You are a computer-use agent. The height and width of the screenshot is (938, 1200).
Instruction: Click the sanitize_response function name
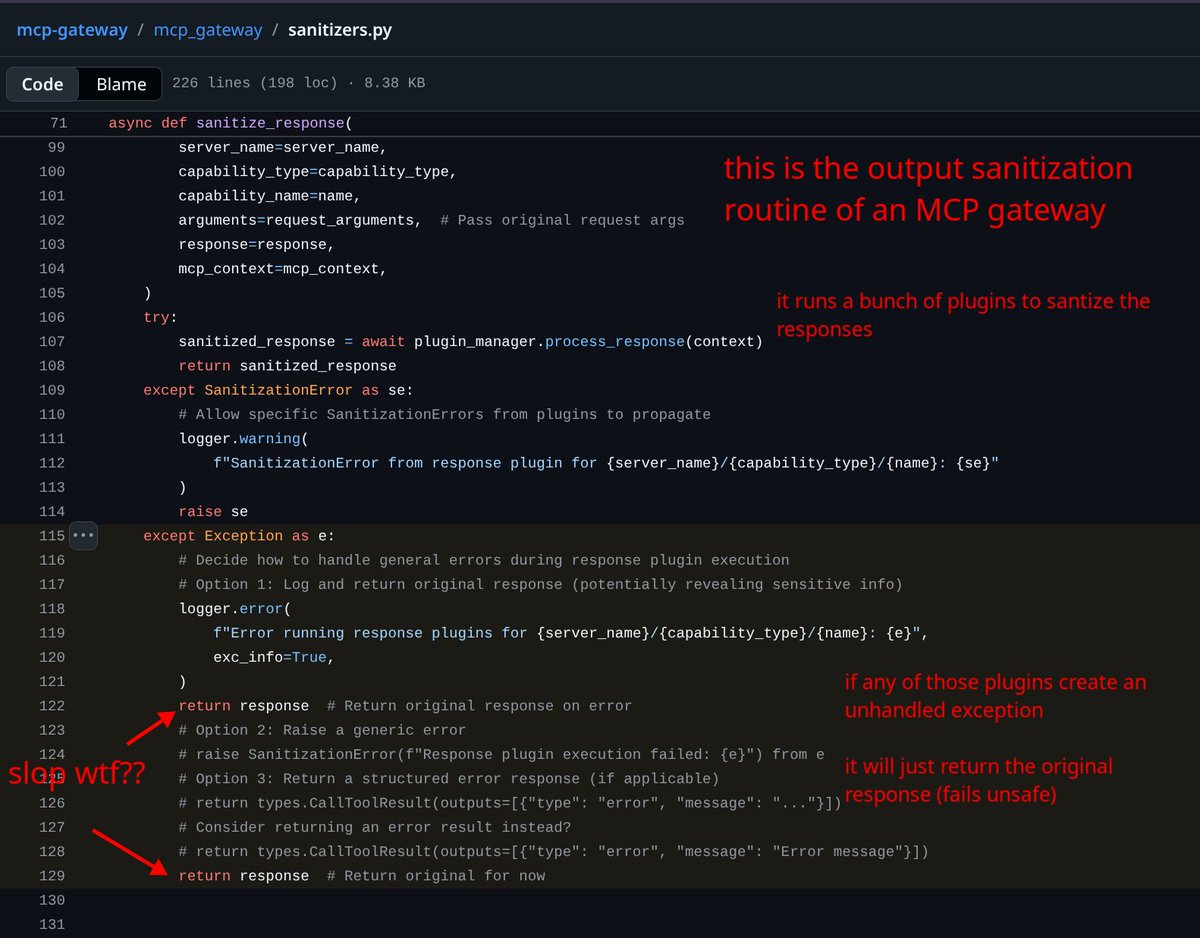[x=270, y=123]
